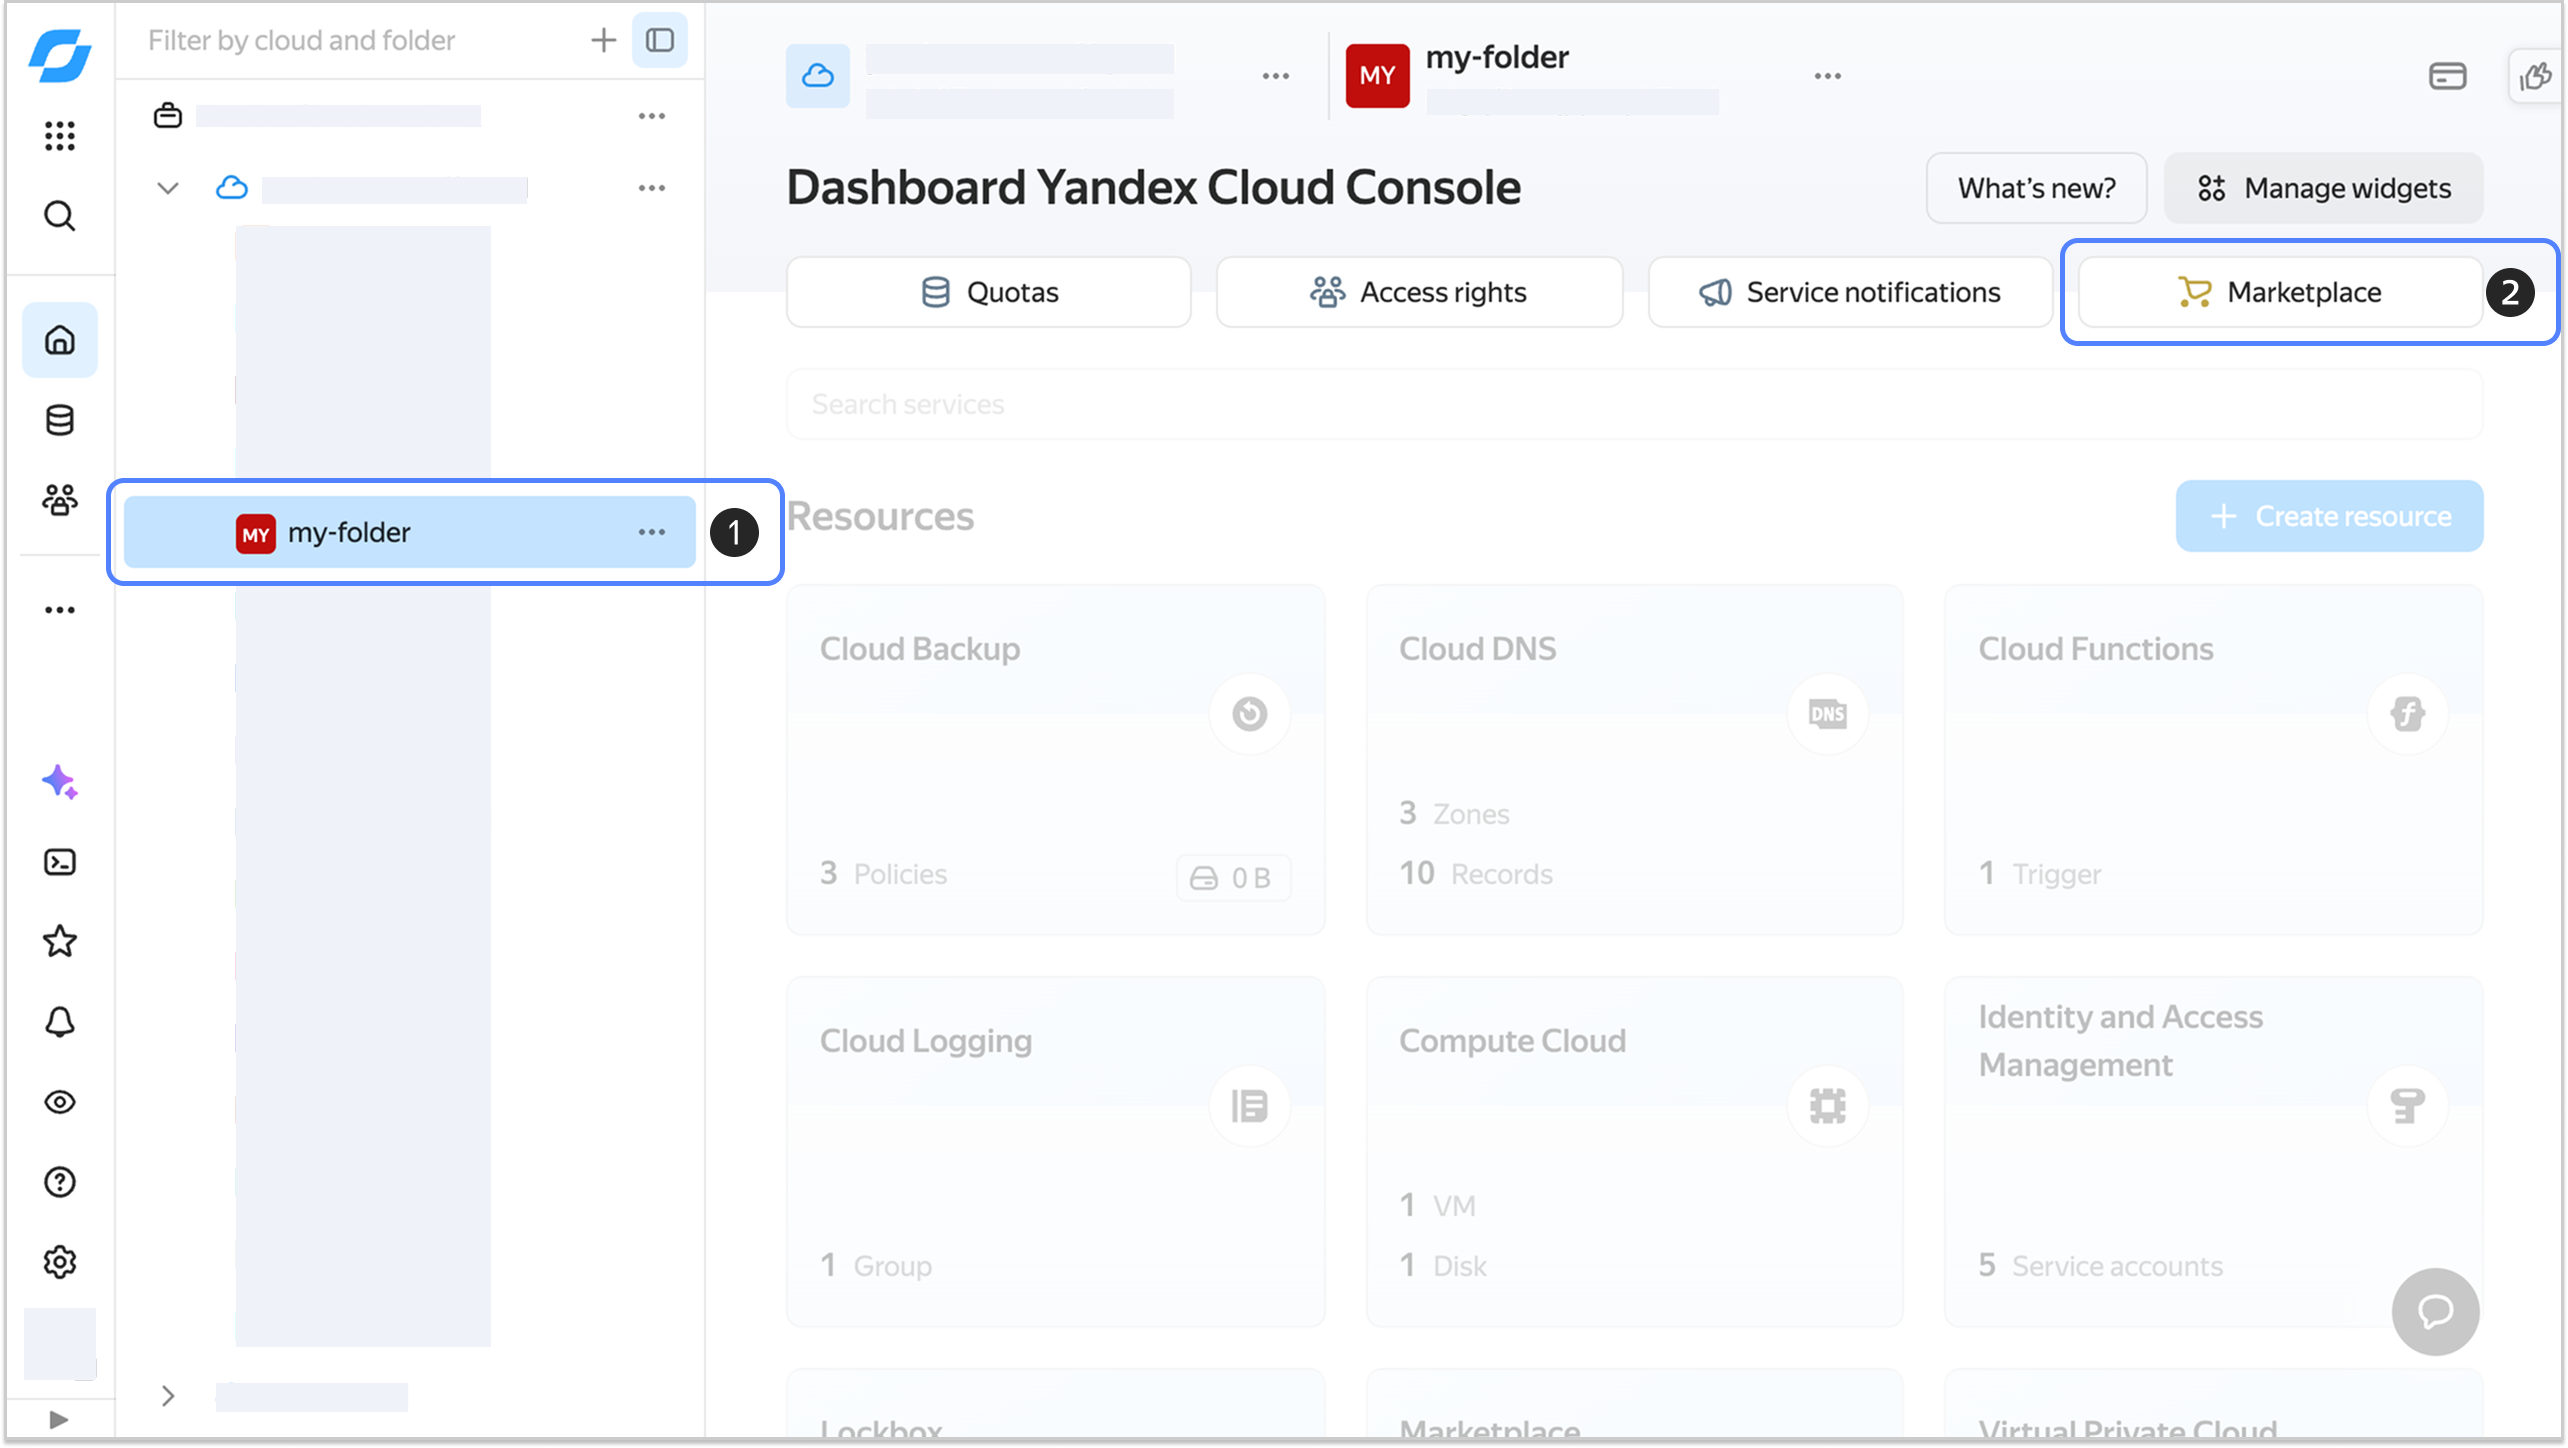Image resolution: width=2568 pixels, height=1448 pixels.
Task: Select my-folder in the resource tree
Action: click(410, 532)
